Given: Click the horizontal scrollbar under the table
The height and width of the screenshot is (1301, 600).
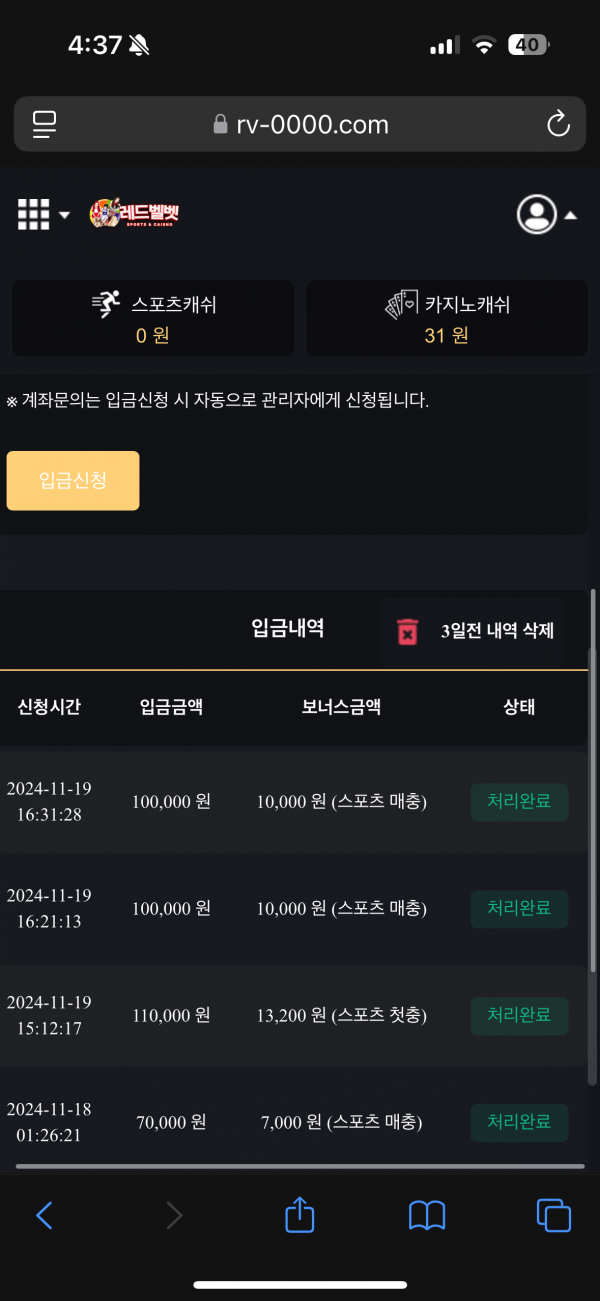Looking at the screenshot, I should tap(300, 1166).
